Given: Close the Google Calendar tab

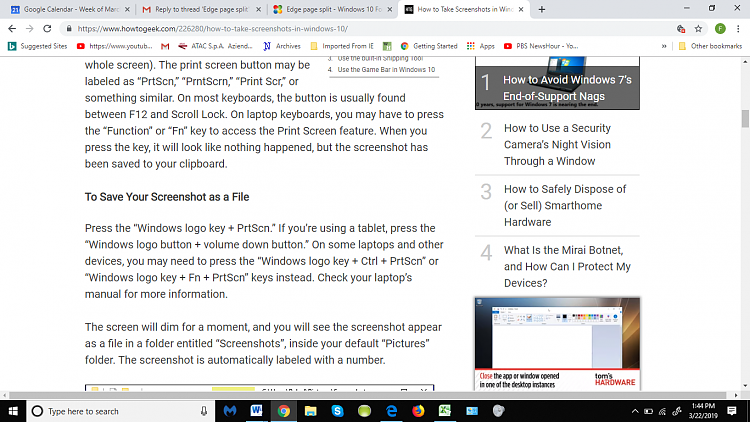Looking at the screenshot, I should 127,9.
